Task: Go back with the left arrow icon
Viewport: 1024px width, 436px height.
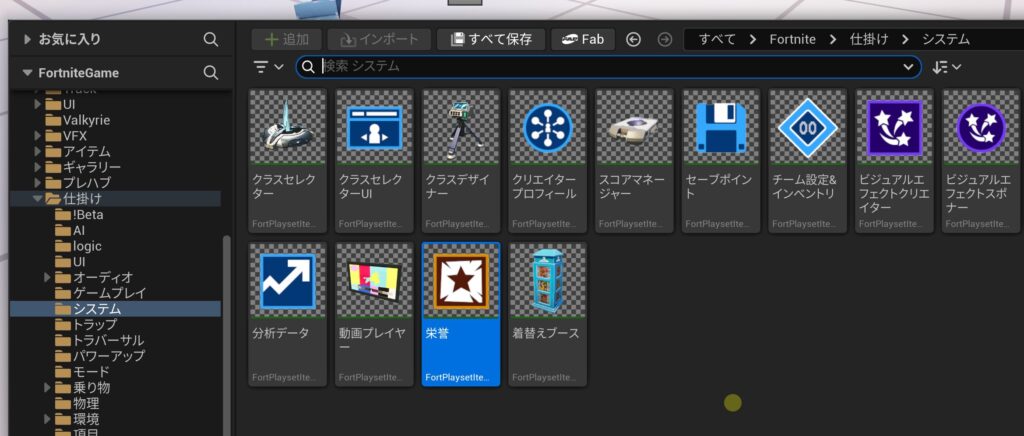Action: [x=633, y=39]
